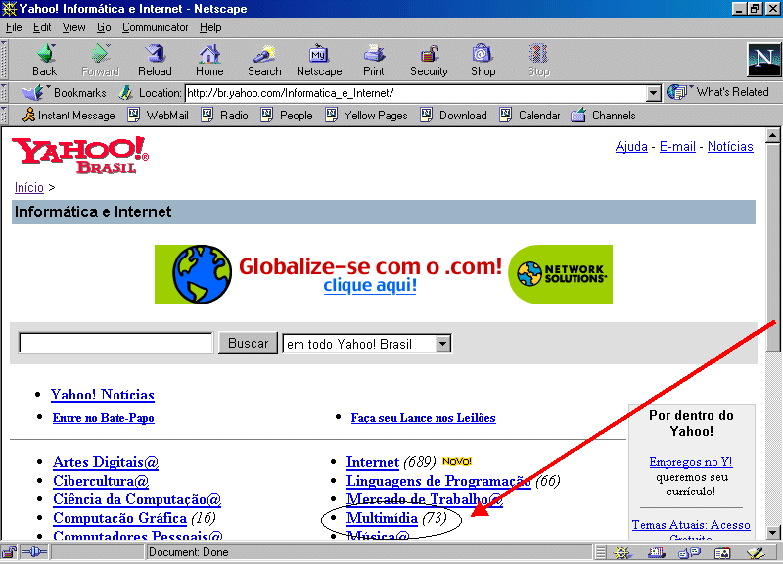Expand the Location URL history dropdown
783x564 pixels.
(654, 93)
